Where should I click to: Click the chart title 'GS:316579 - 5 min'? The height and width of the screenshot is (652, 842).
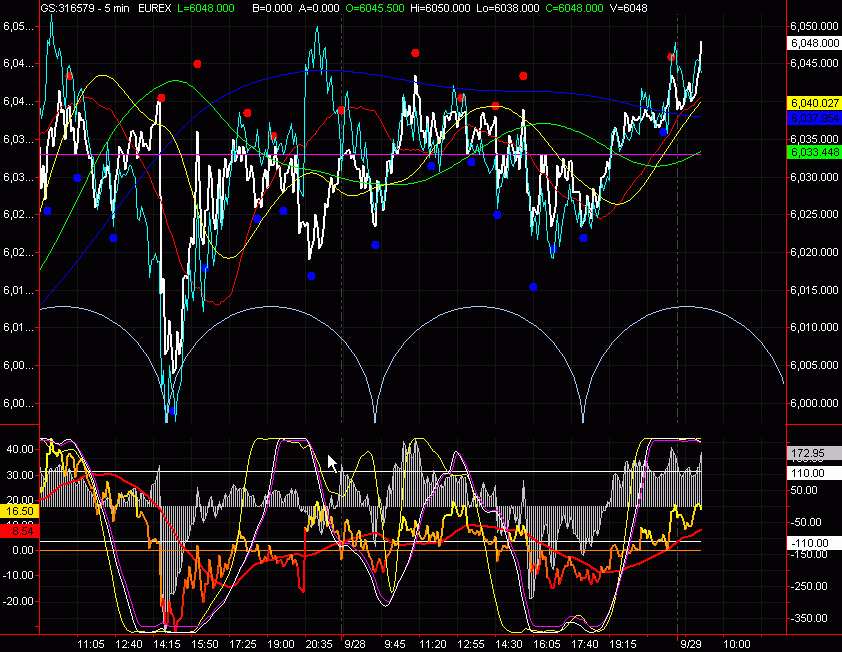85,8
